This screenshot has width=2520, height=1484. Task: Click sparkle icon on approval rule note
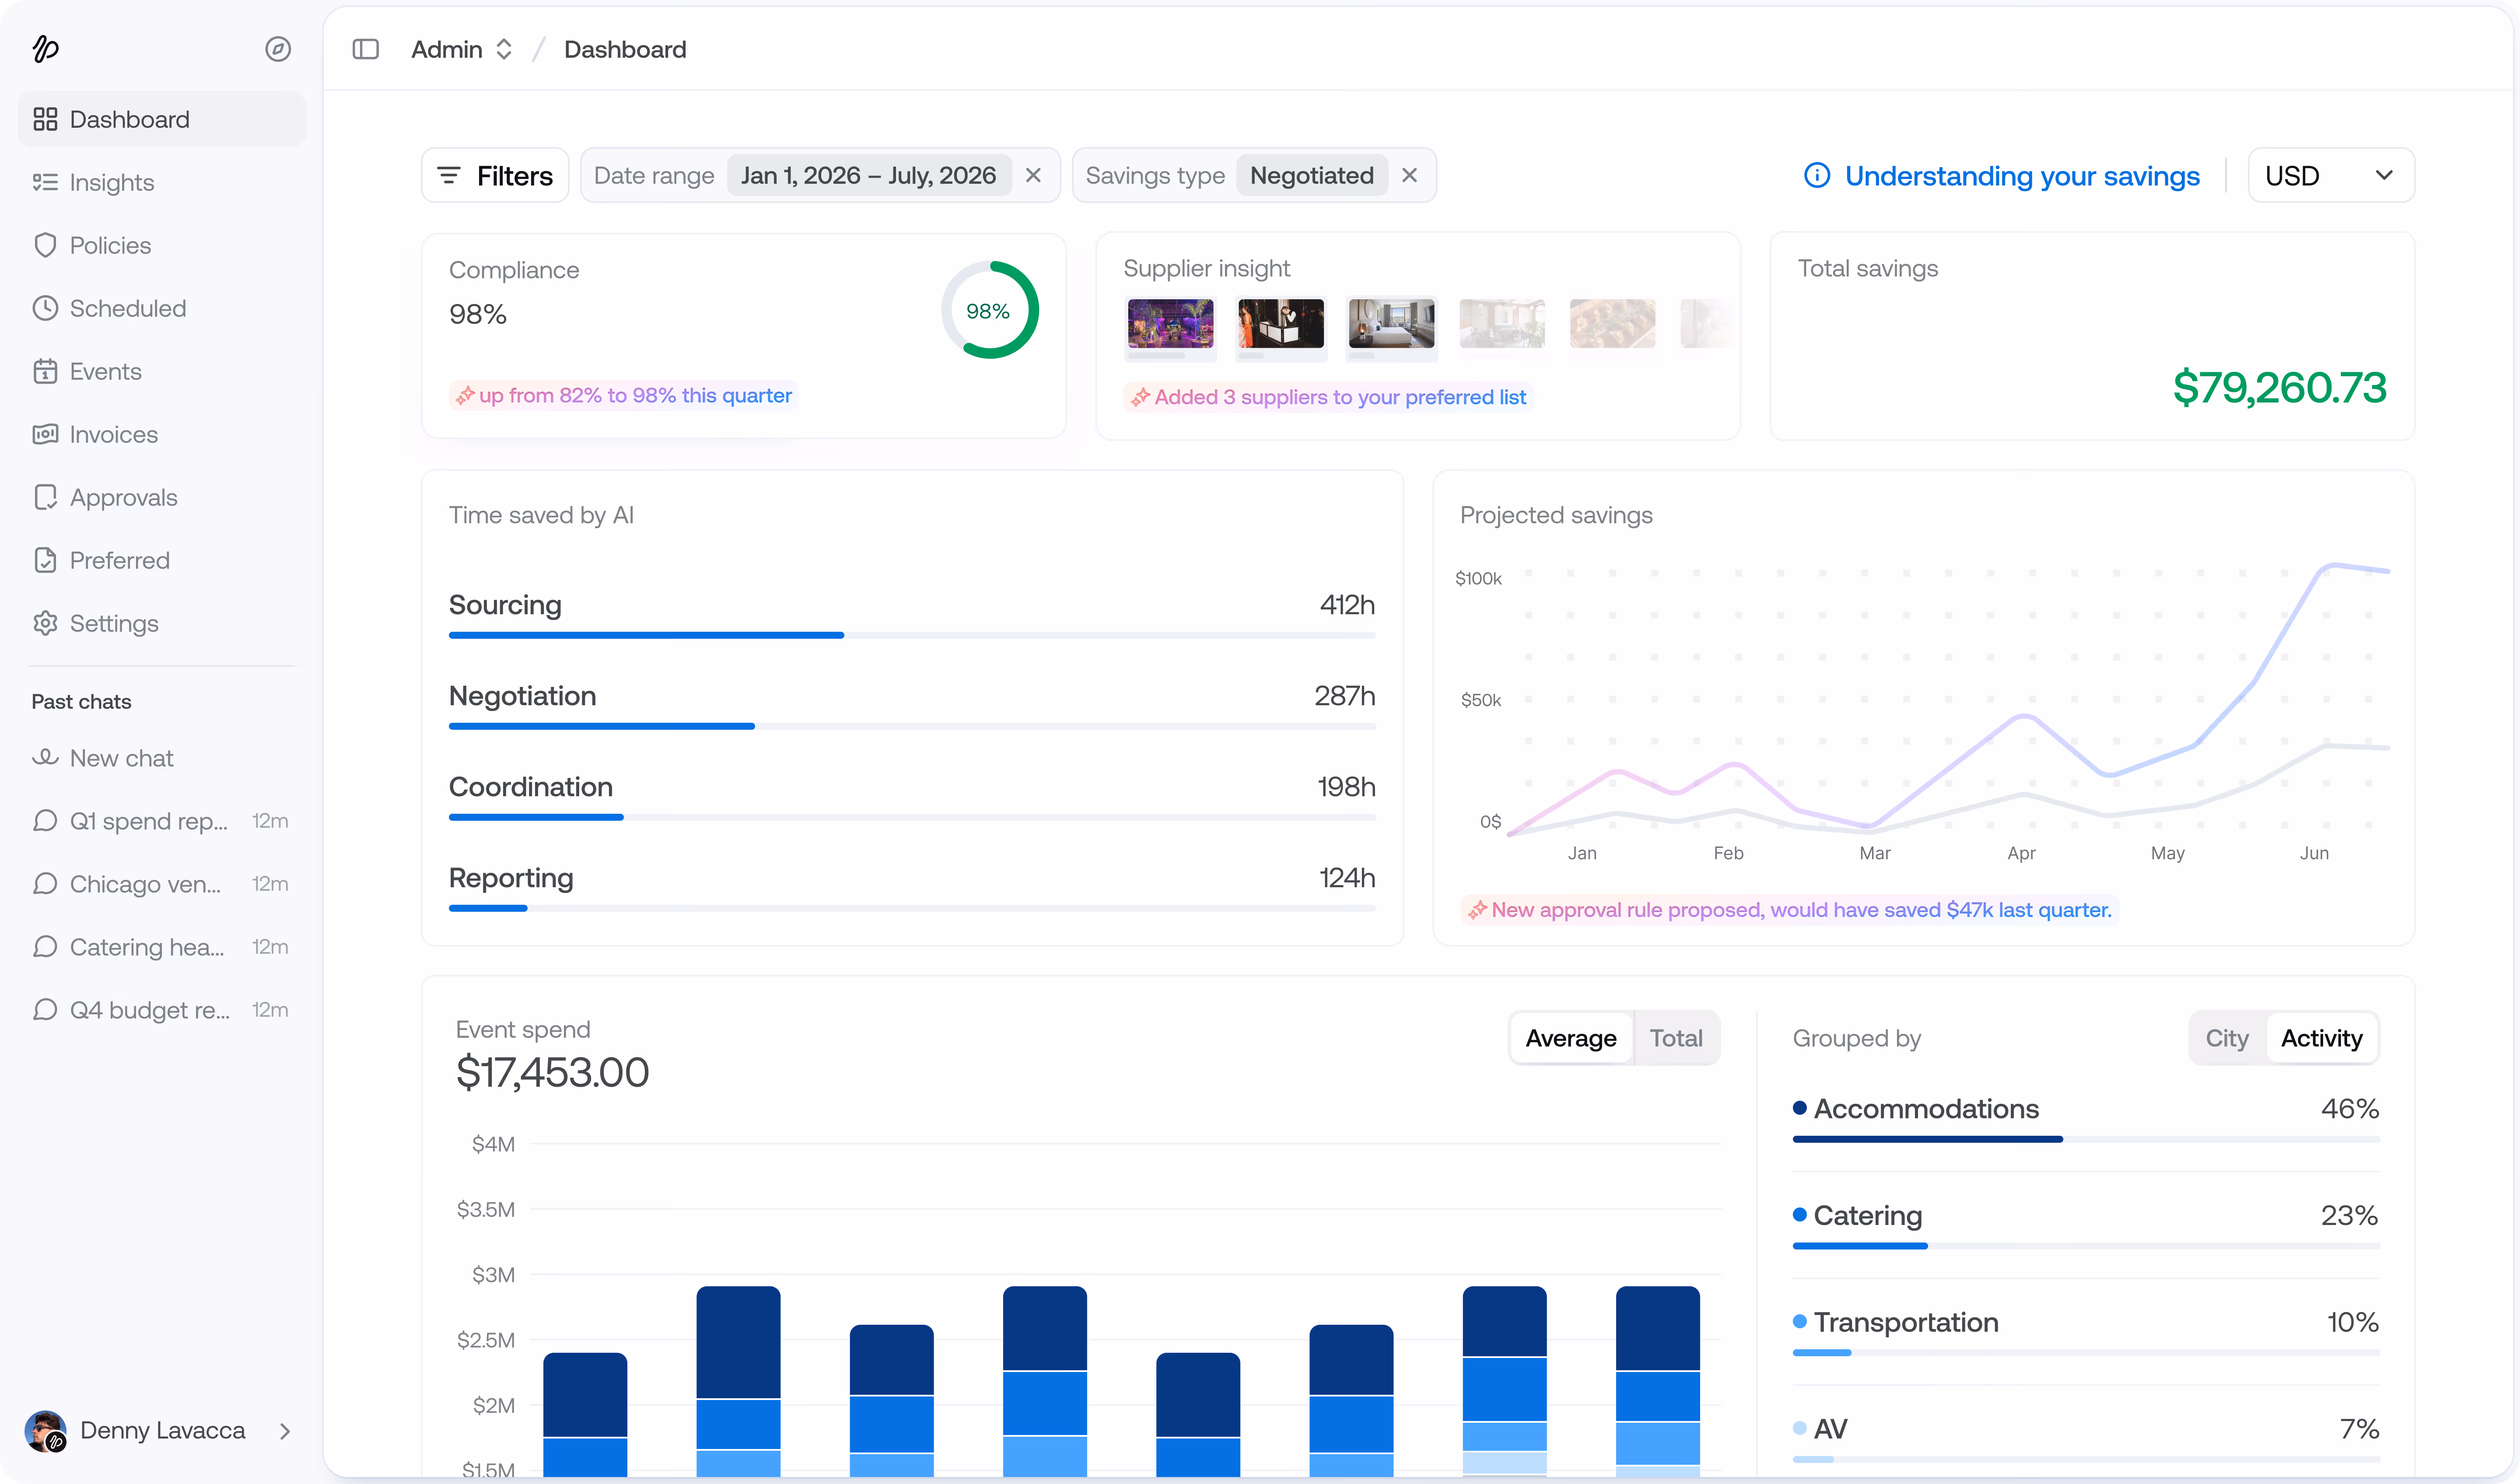pyautogui.click(x=1477, y=910)
